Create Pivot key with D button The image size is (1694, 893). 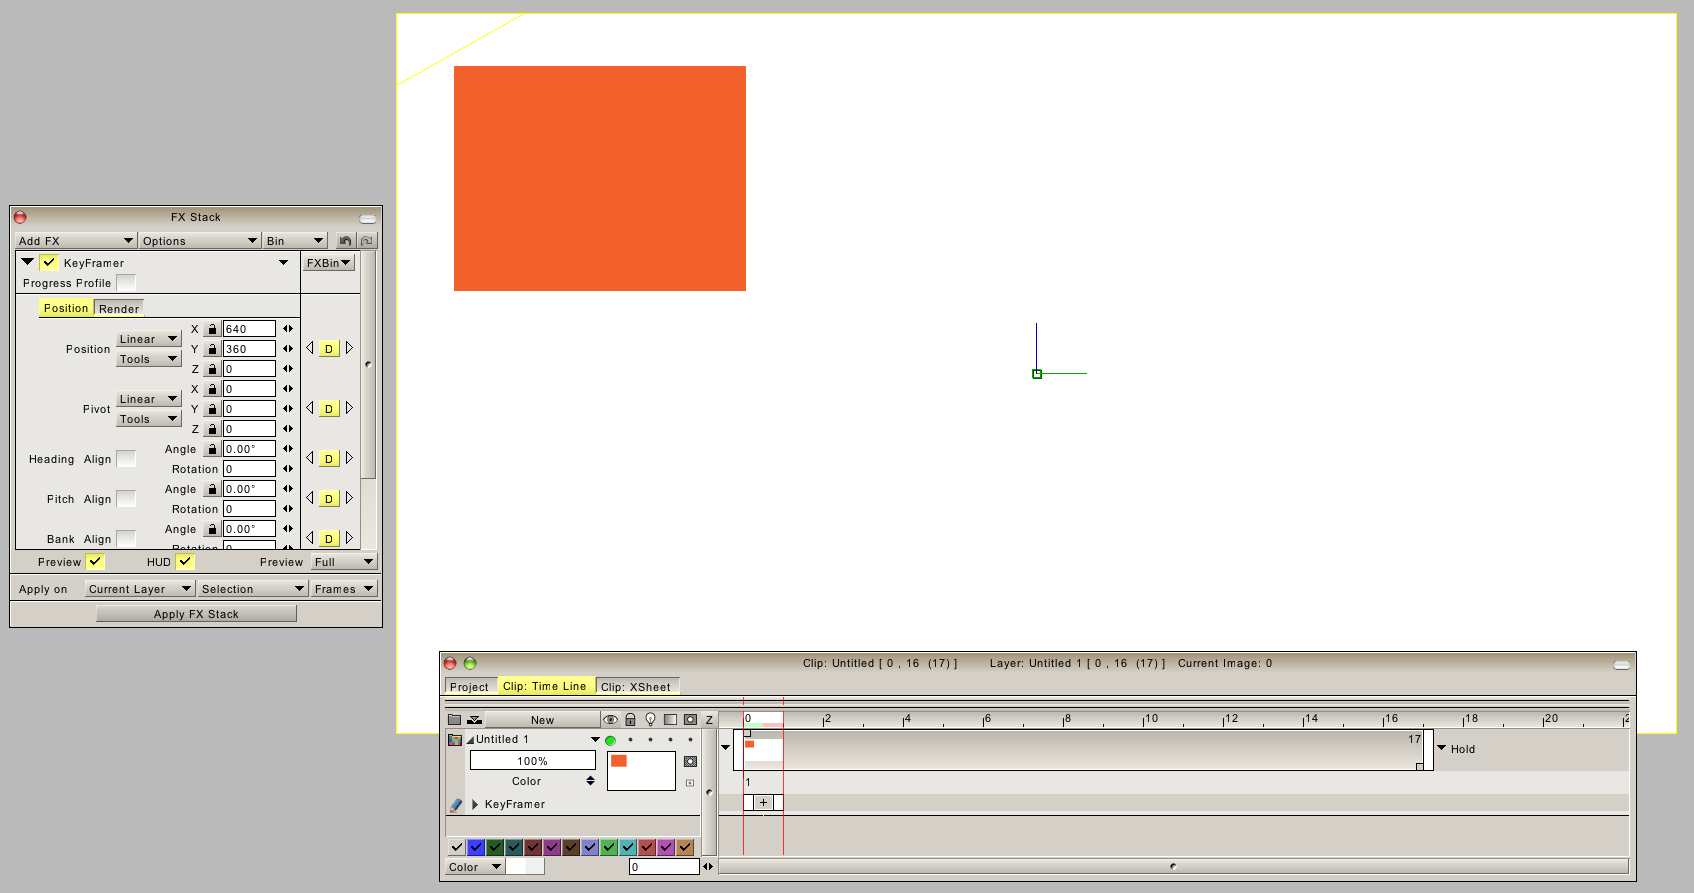pyautogui.click(x=329, y=409)
